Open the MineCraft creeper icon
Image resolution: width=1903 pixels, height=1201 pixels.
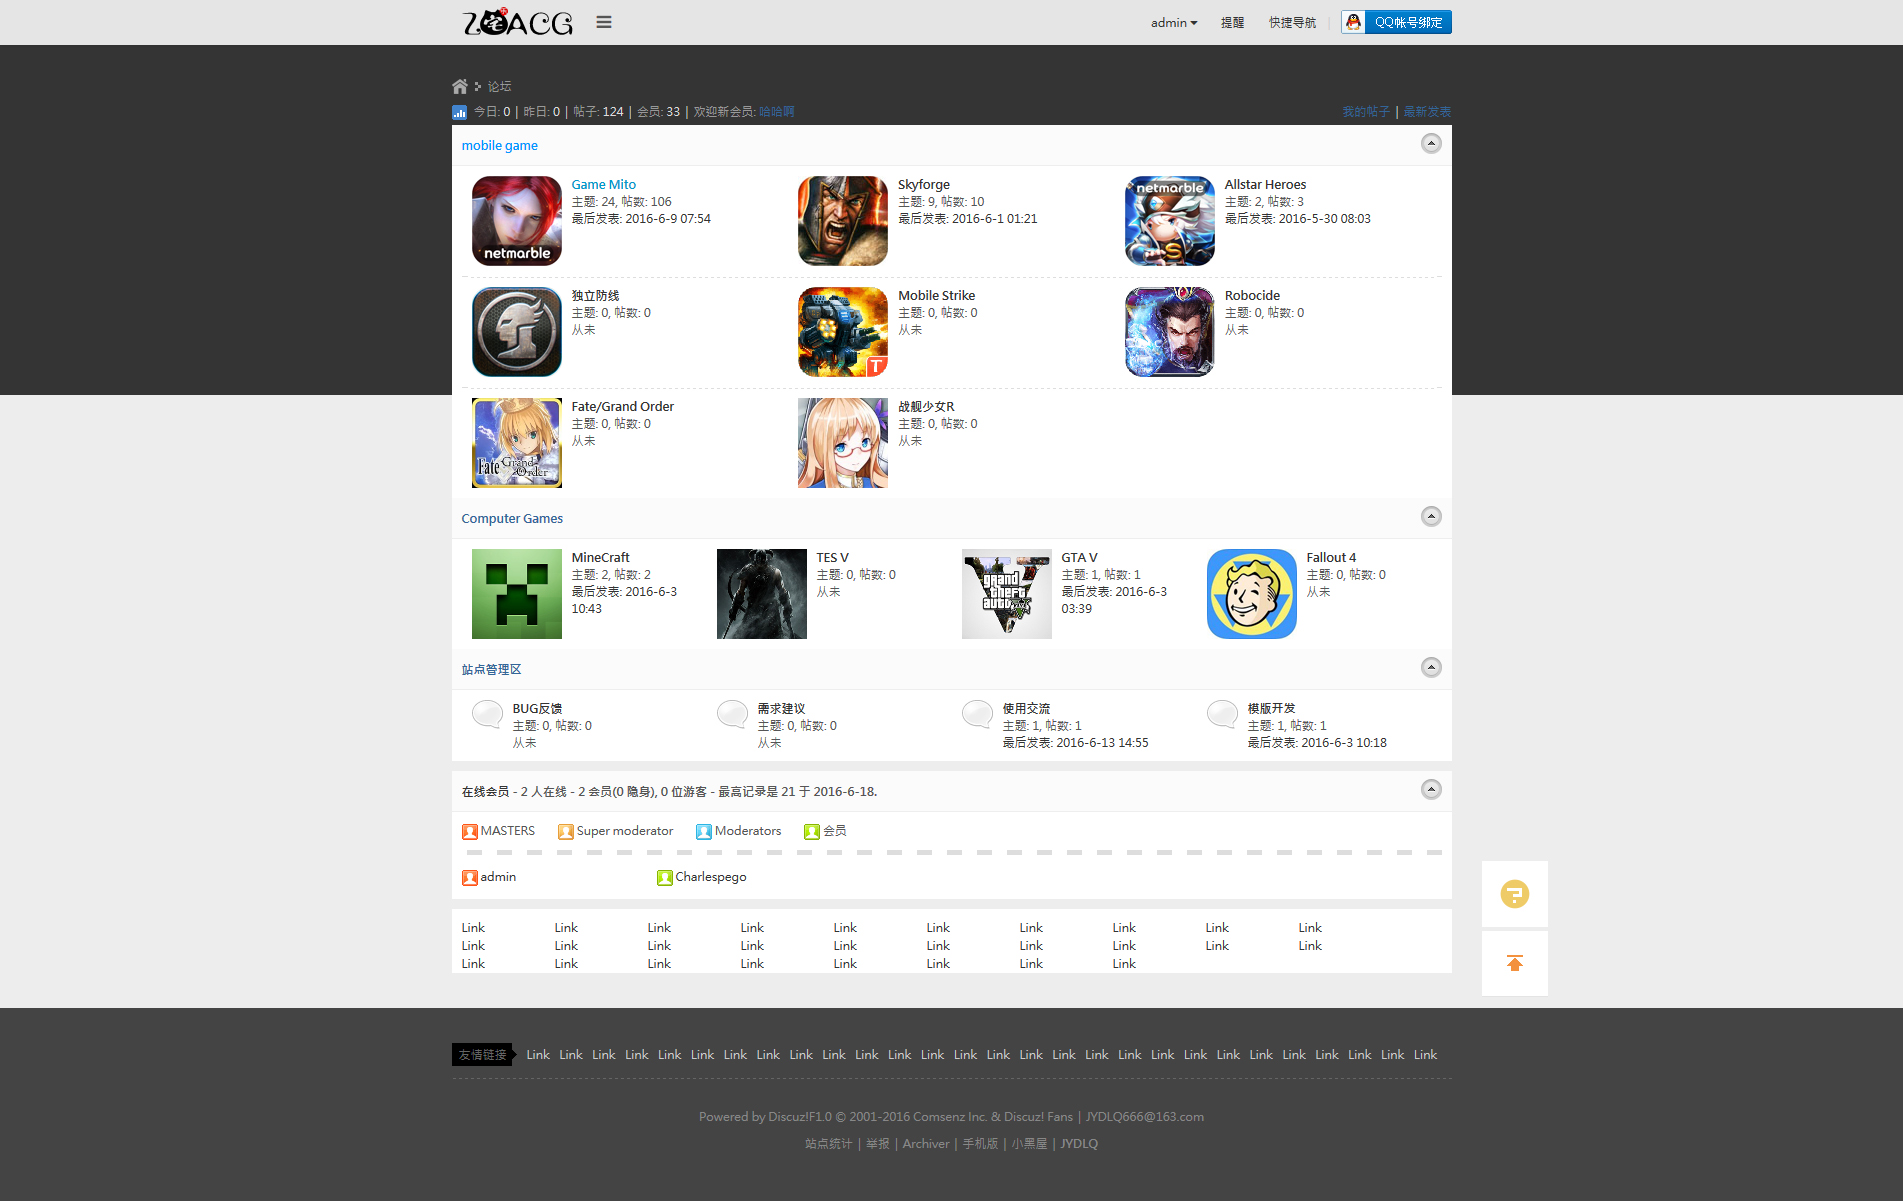tap(517, 594)
